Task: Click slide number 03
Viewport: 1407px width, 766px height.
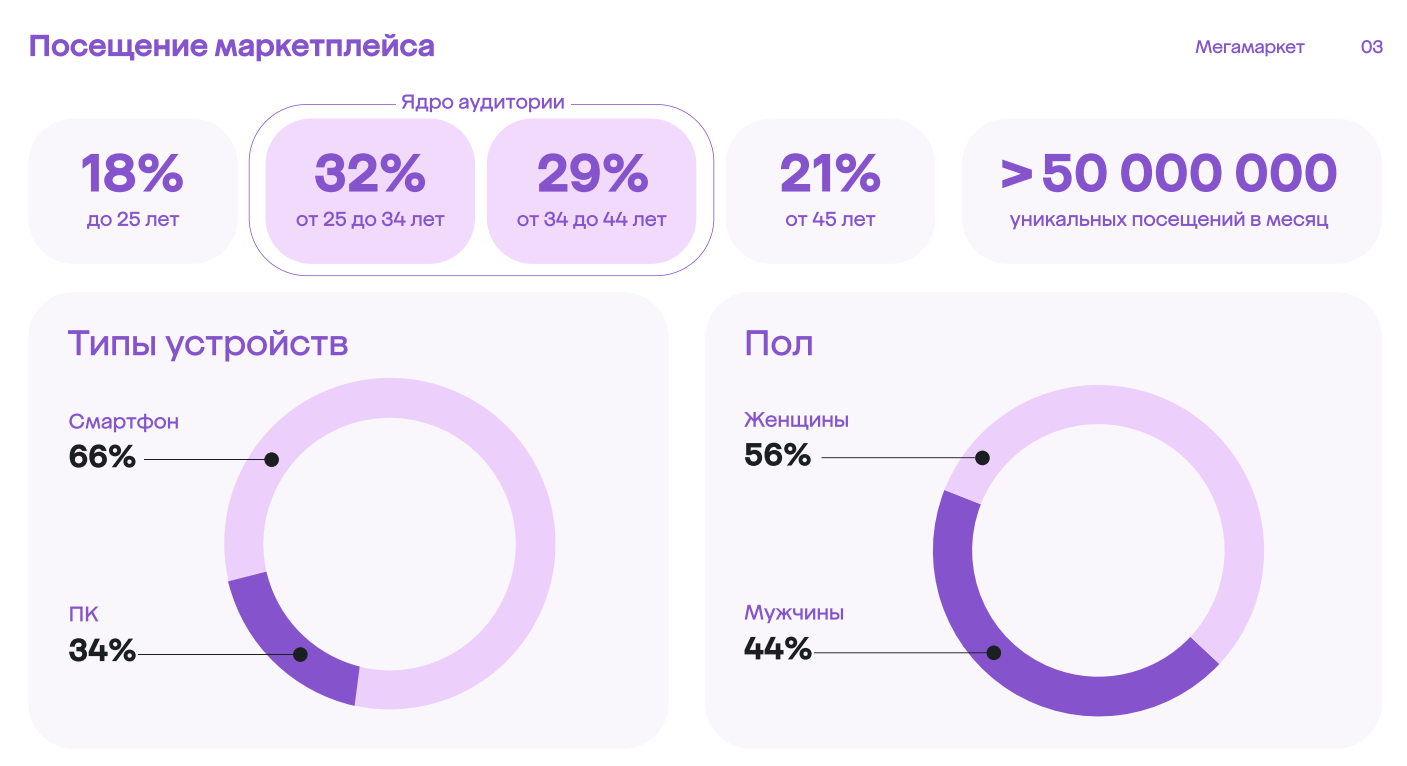Action: pos(1371,47)
